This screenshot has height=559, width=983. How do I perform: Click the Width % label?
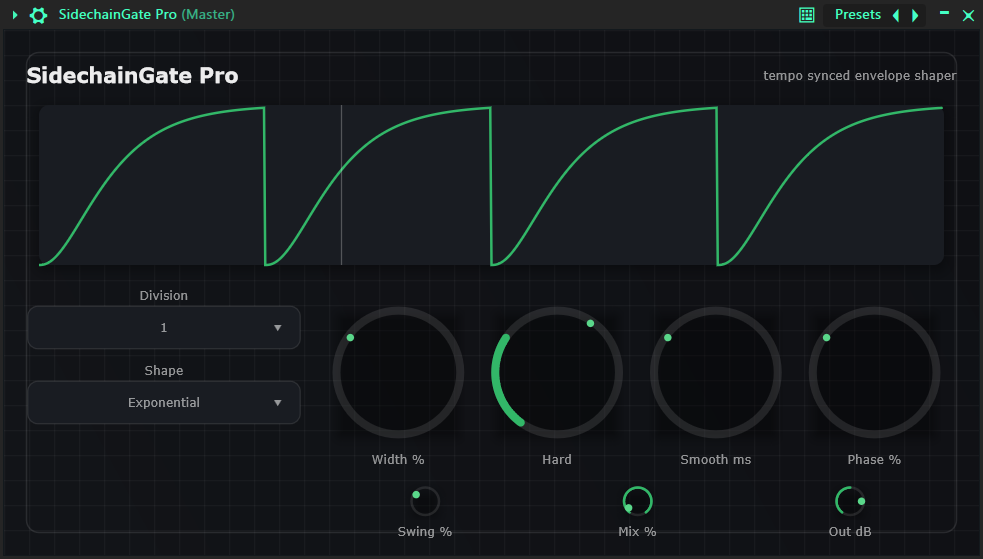pyautogui.click(x=398, y=459)
